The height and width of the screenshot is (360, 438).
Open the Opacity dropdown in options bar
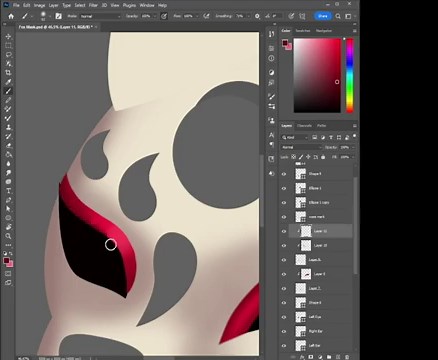(155, 16)
